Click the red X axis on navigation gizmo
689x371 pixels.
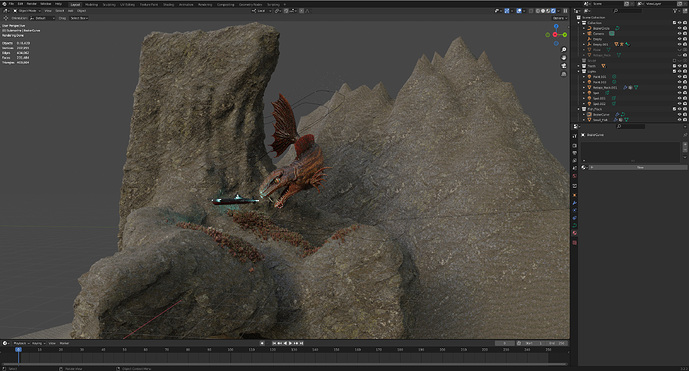click(555, 35)
